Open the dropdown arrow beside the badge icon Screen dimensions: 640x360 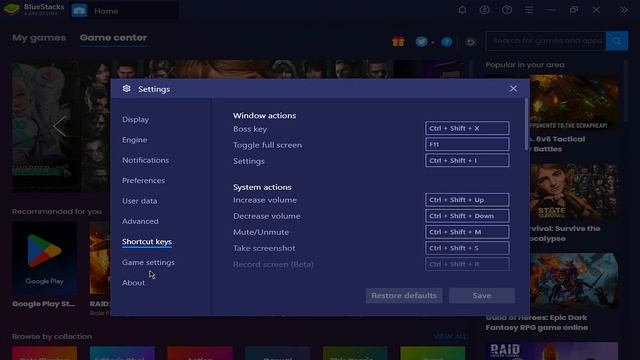pyautogui.click(x=433, y=42)
